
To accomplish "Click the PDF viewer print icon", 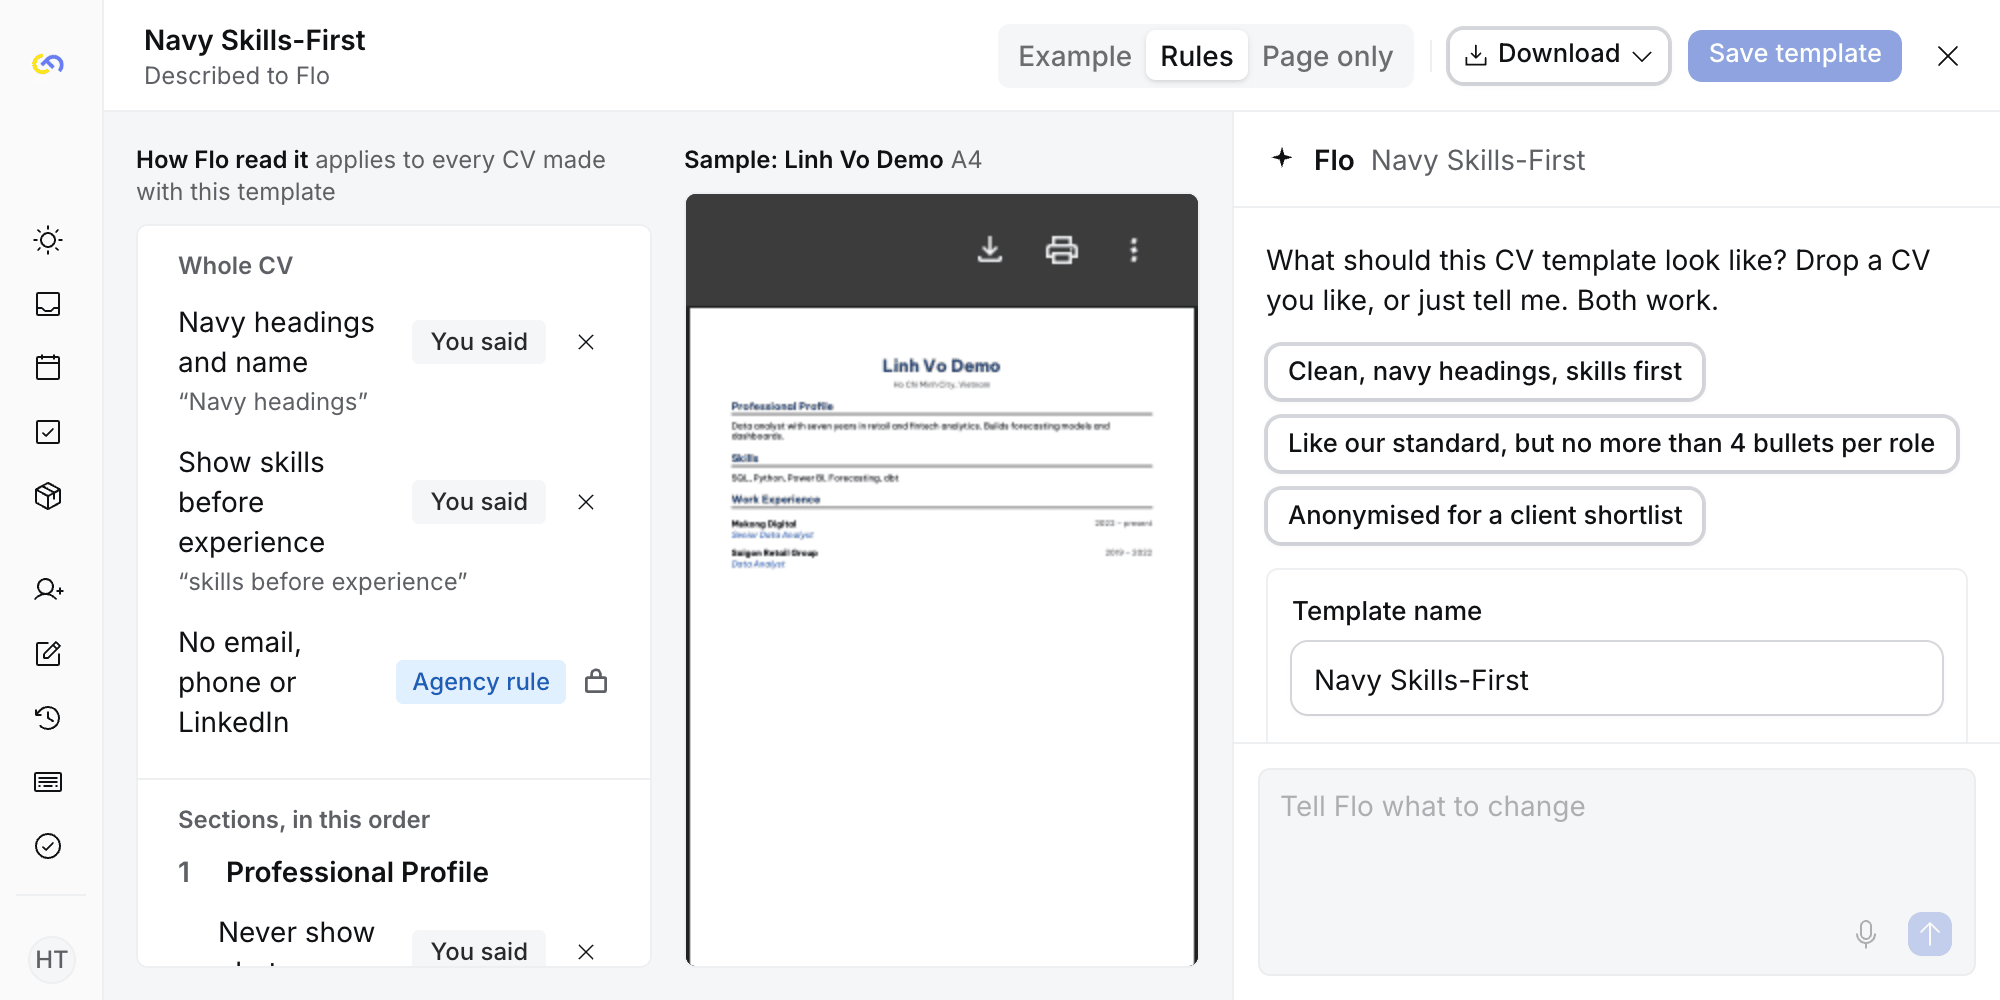I will (1062, 250).
